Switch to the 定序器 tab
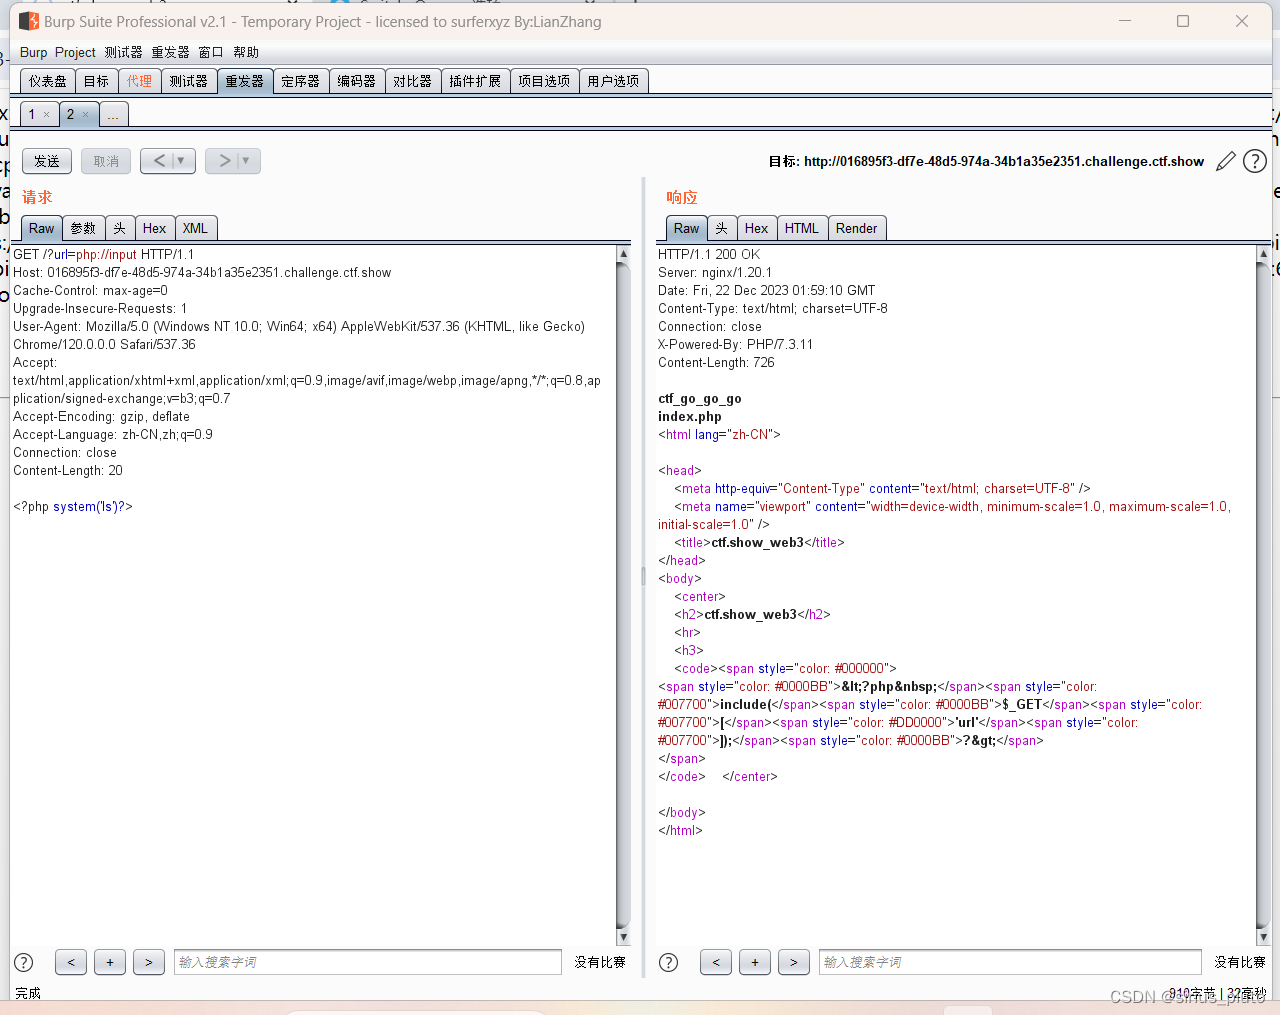Viewport: 1280px width, 1015px height. [300, 81]
